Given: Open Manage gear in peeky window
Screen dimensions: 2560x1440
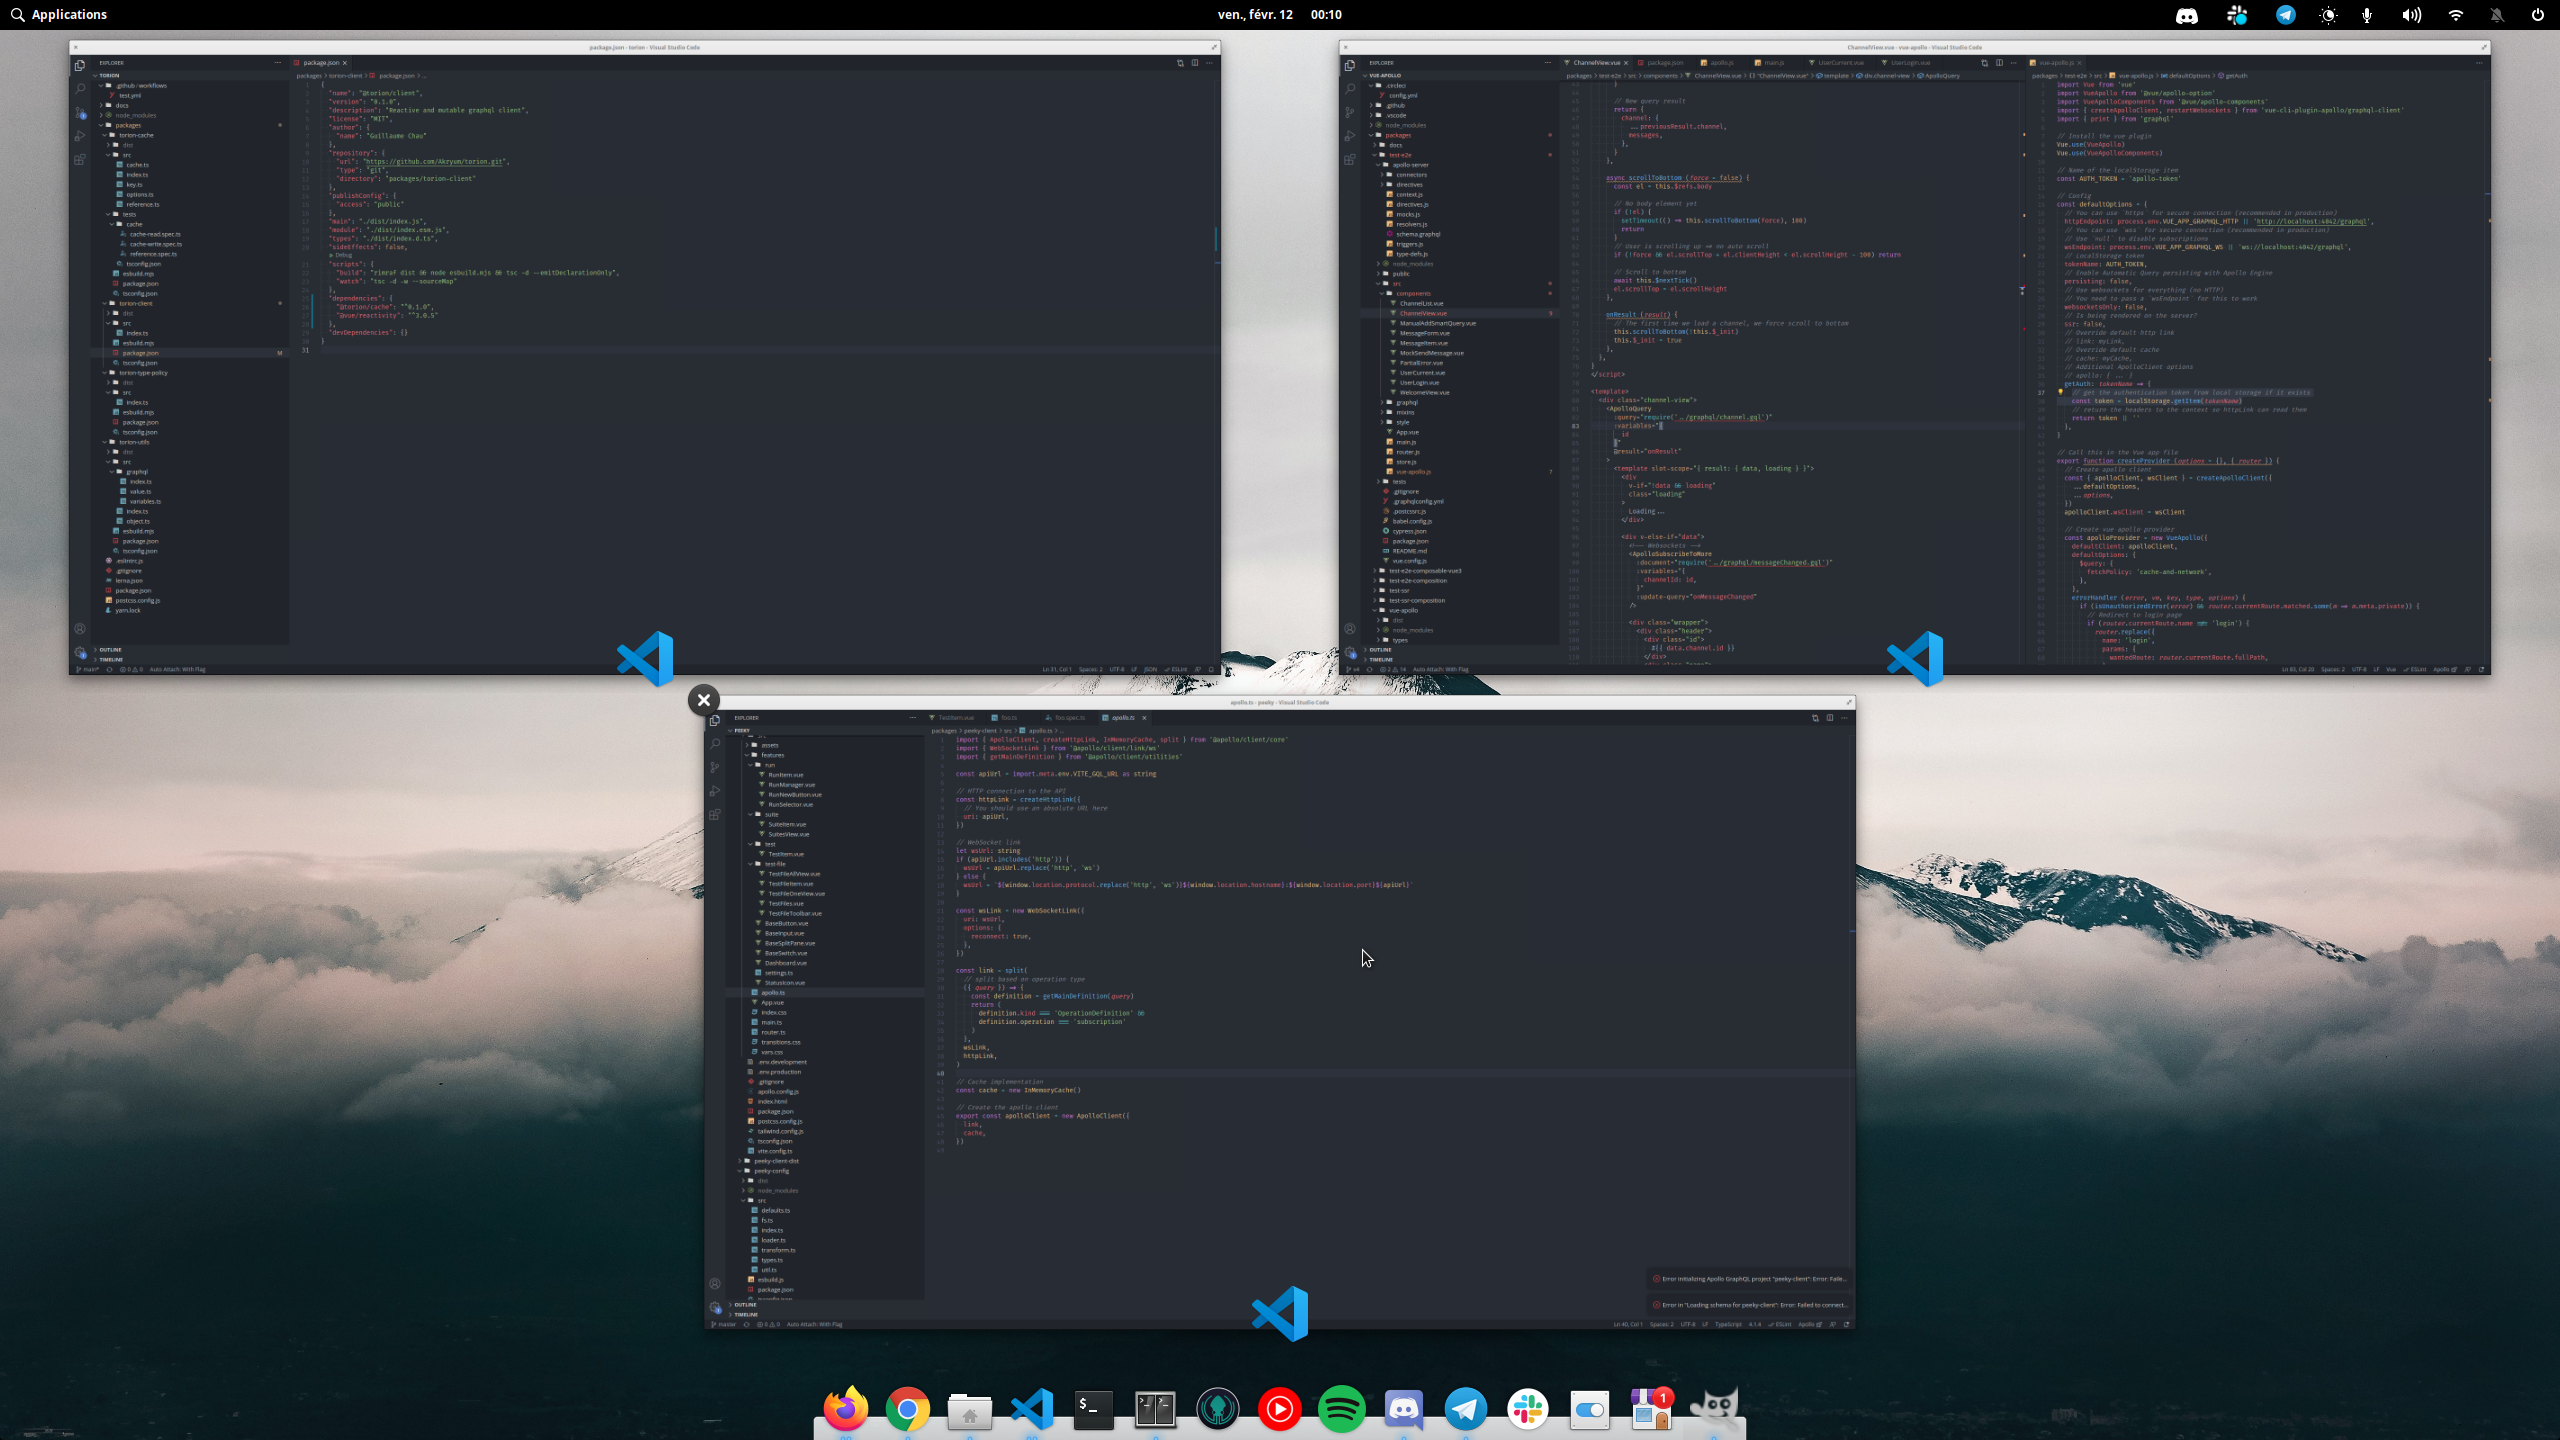Looking at the screenshot, I should (x=715, y=1307).
